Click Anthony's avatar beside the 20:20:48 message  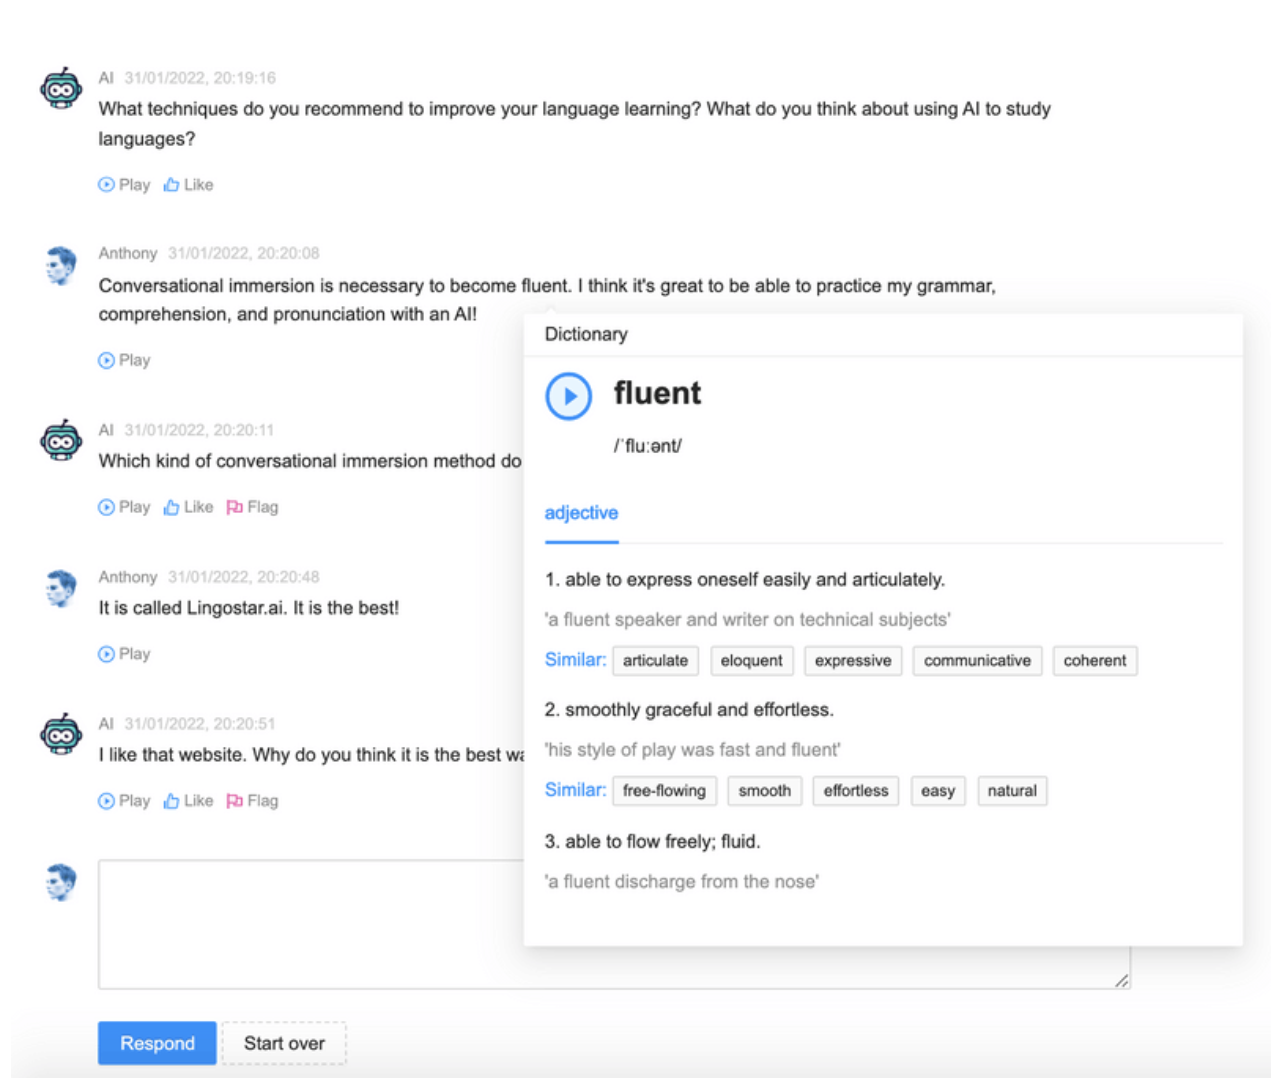[61, 588]
